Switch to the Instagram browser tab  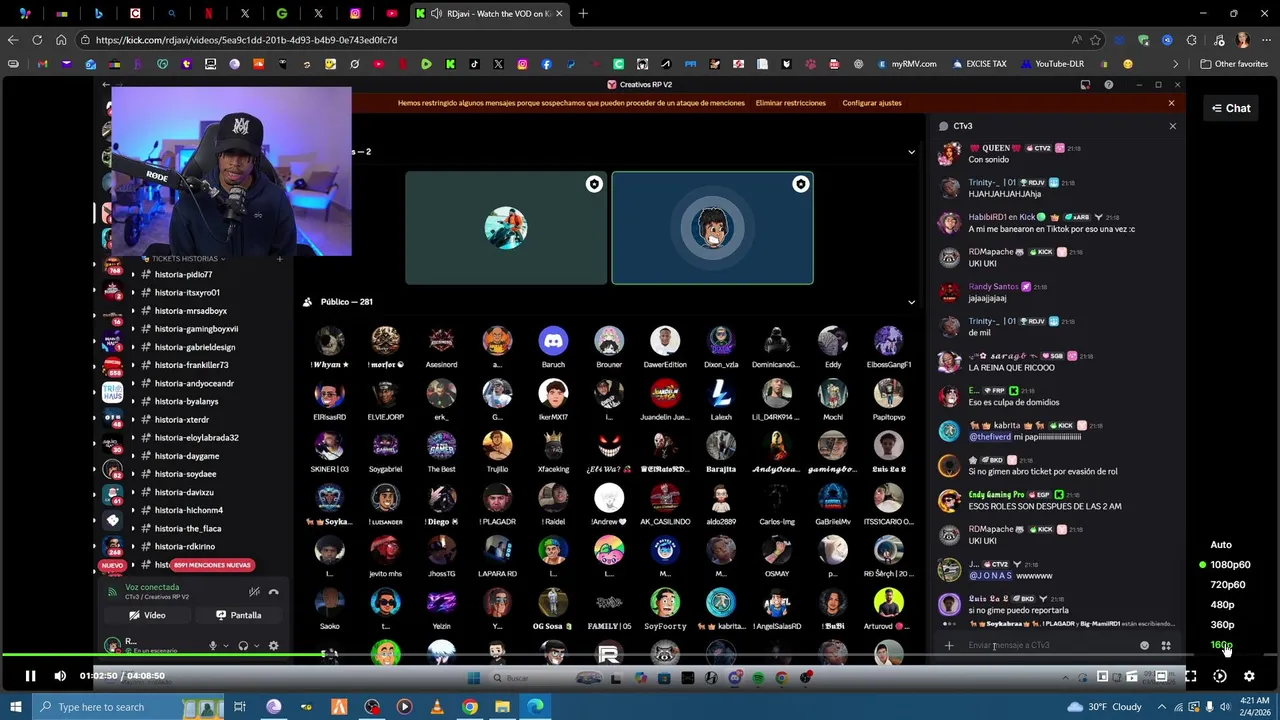coord(355,14)
